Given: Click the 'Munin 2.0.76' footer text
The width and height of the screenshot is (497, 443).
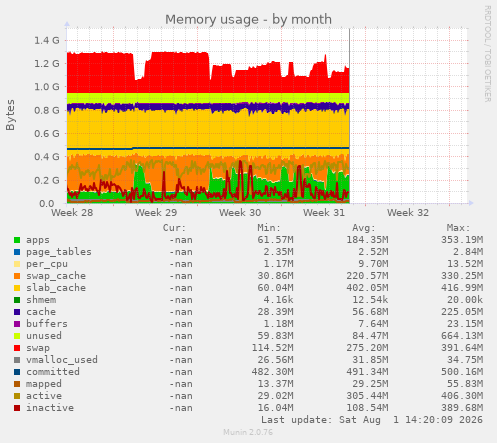Looking at the screenshot, I should click(248, 432).
